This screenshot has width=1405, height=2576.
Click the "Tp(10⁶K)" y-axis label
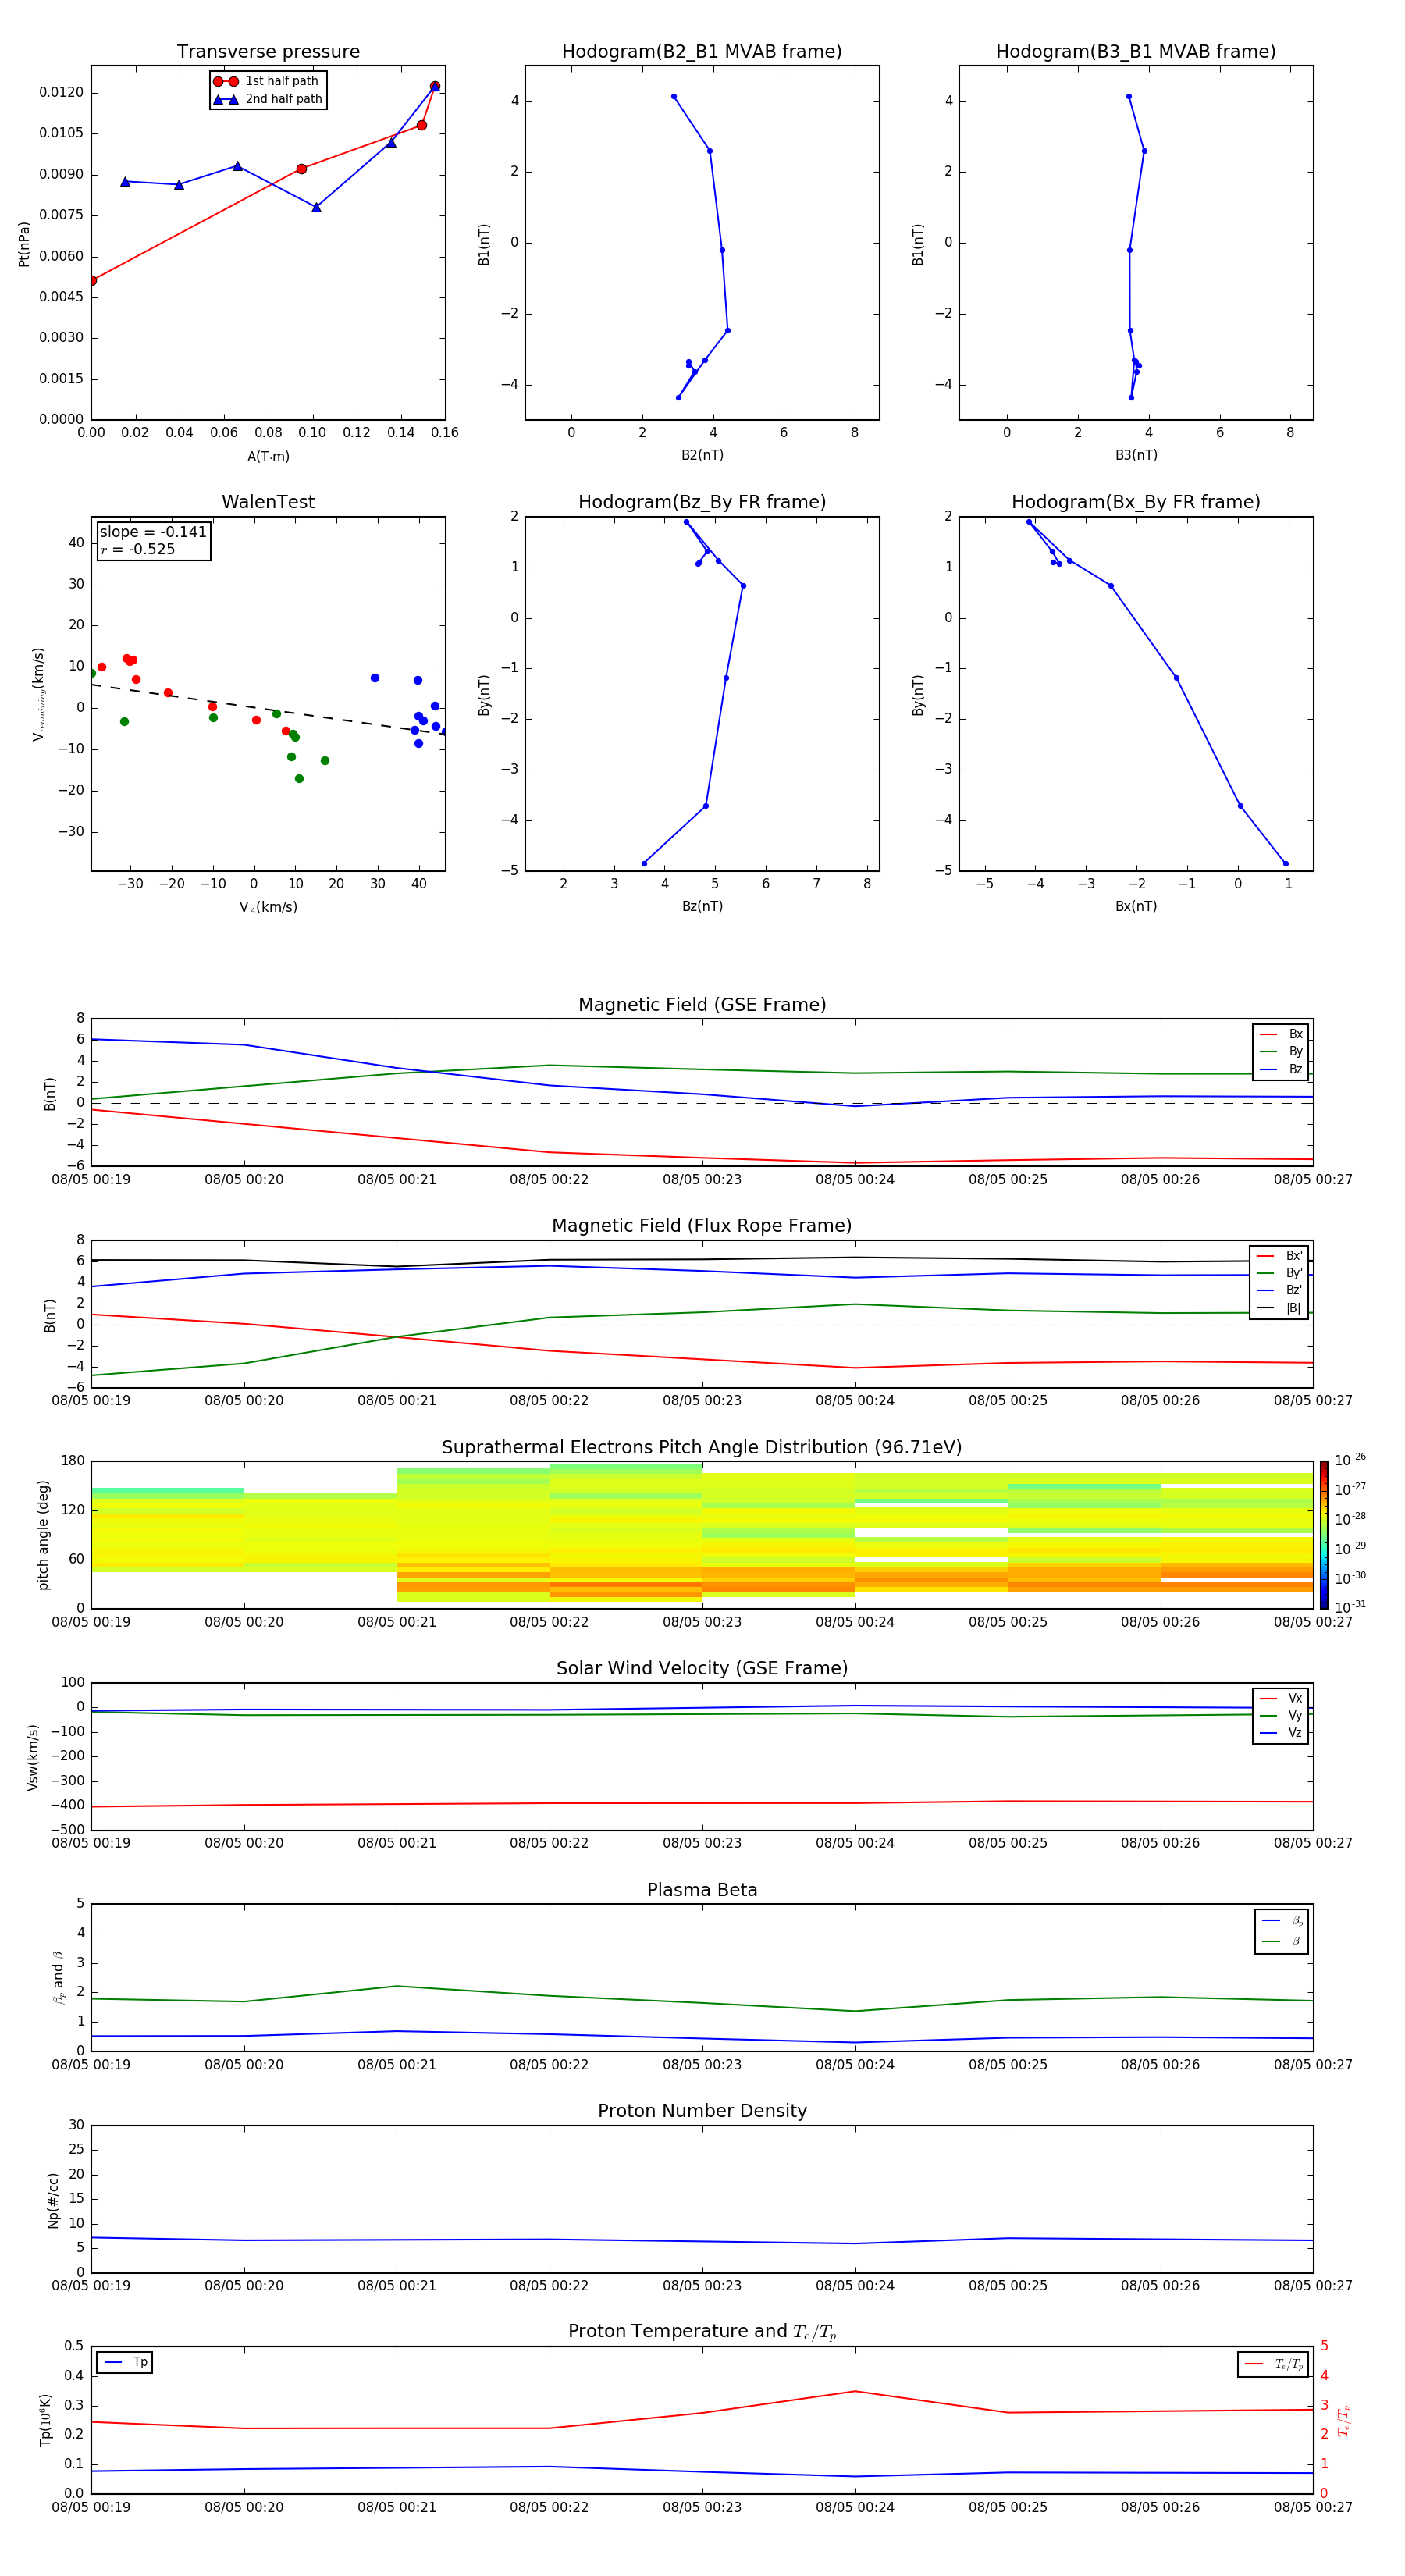point(45,2420)
